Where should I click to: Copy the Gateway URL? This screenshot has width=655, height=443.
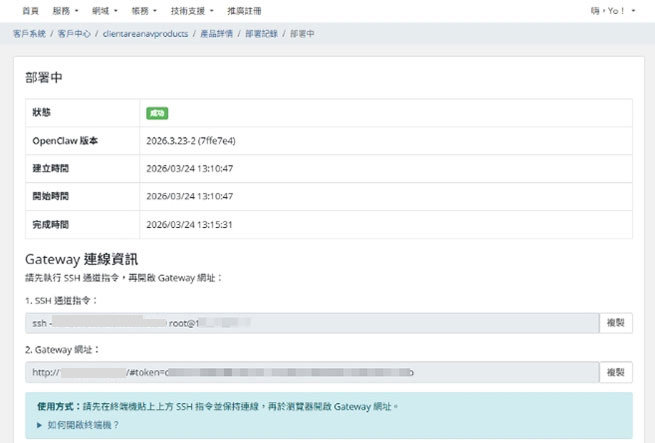tap(616, 372)
